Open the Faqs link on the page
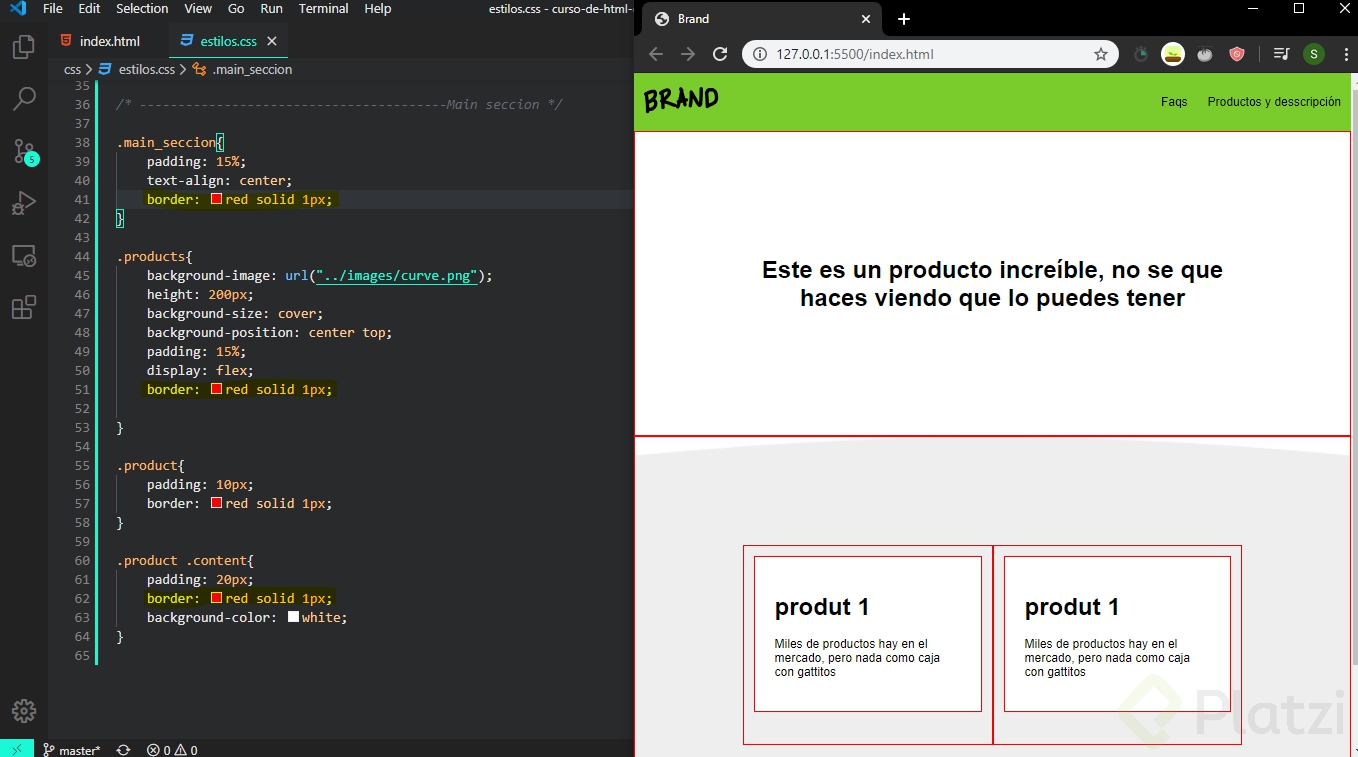Image resolution: width=1358 pixels, height=757 pixels. [x=1174, y=102]
